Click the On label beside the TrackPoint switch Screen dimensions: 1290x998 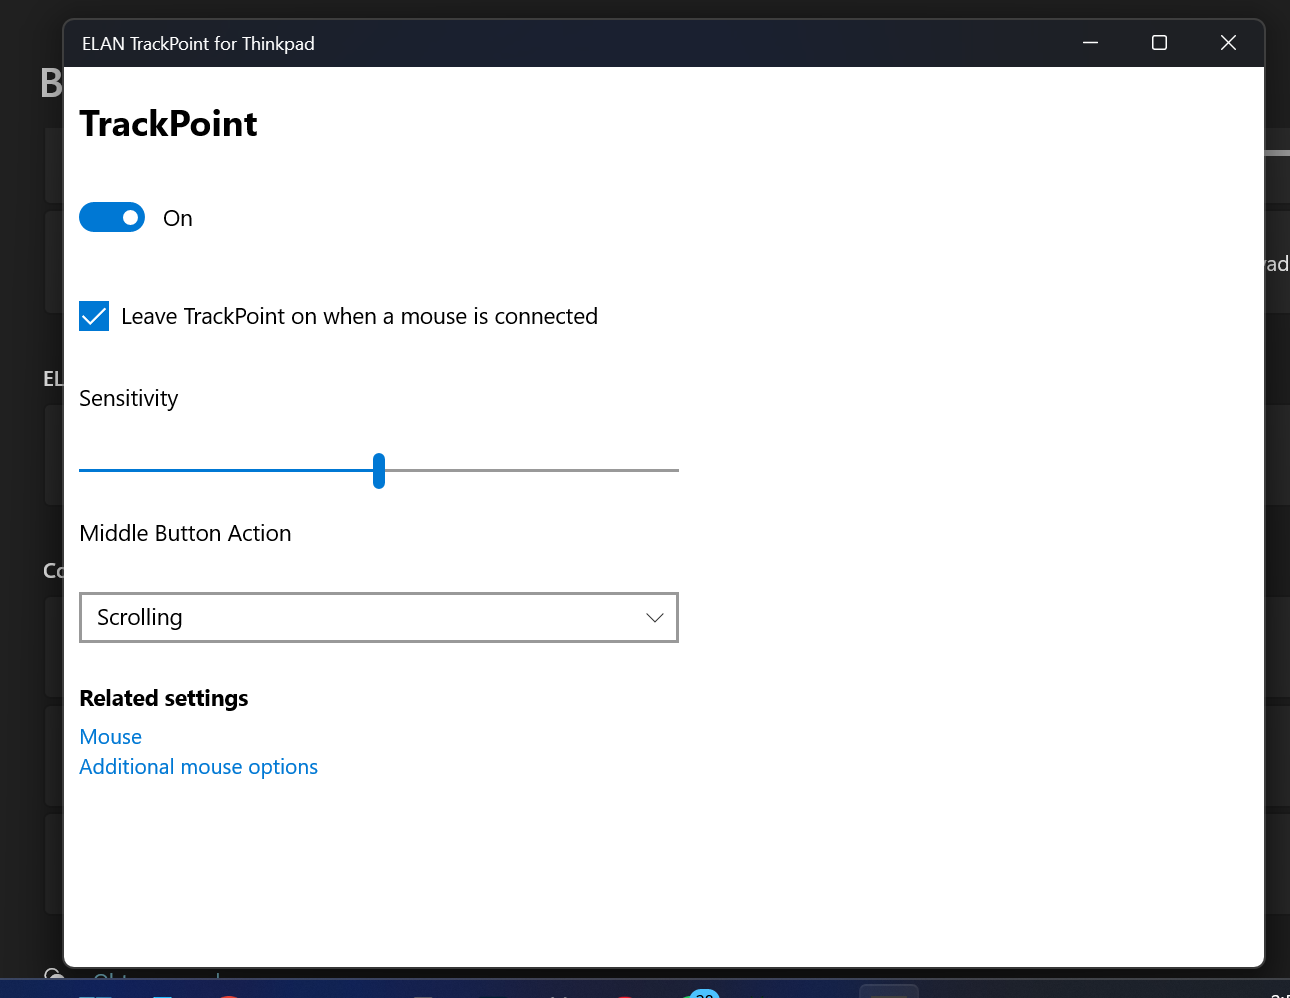pos(177,218)
